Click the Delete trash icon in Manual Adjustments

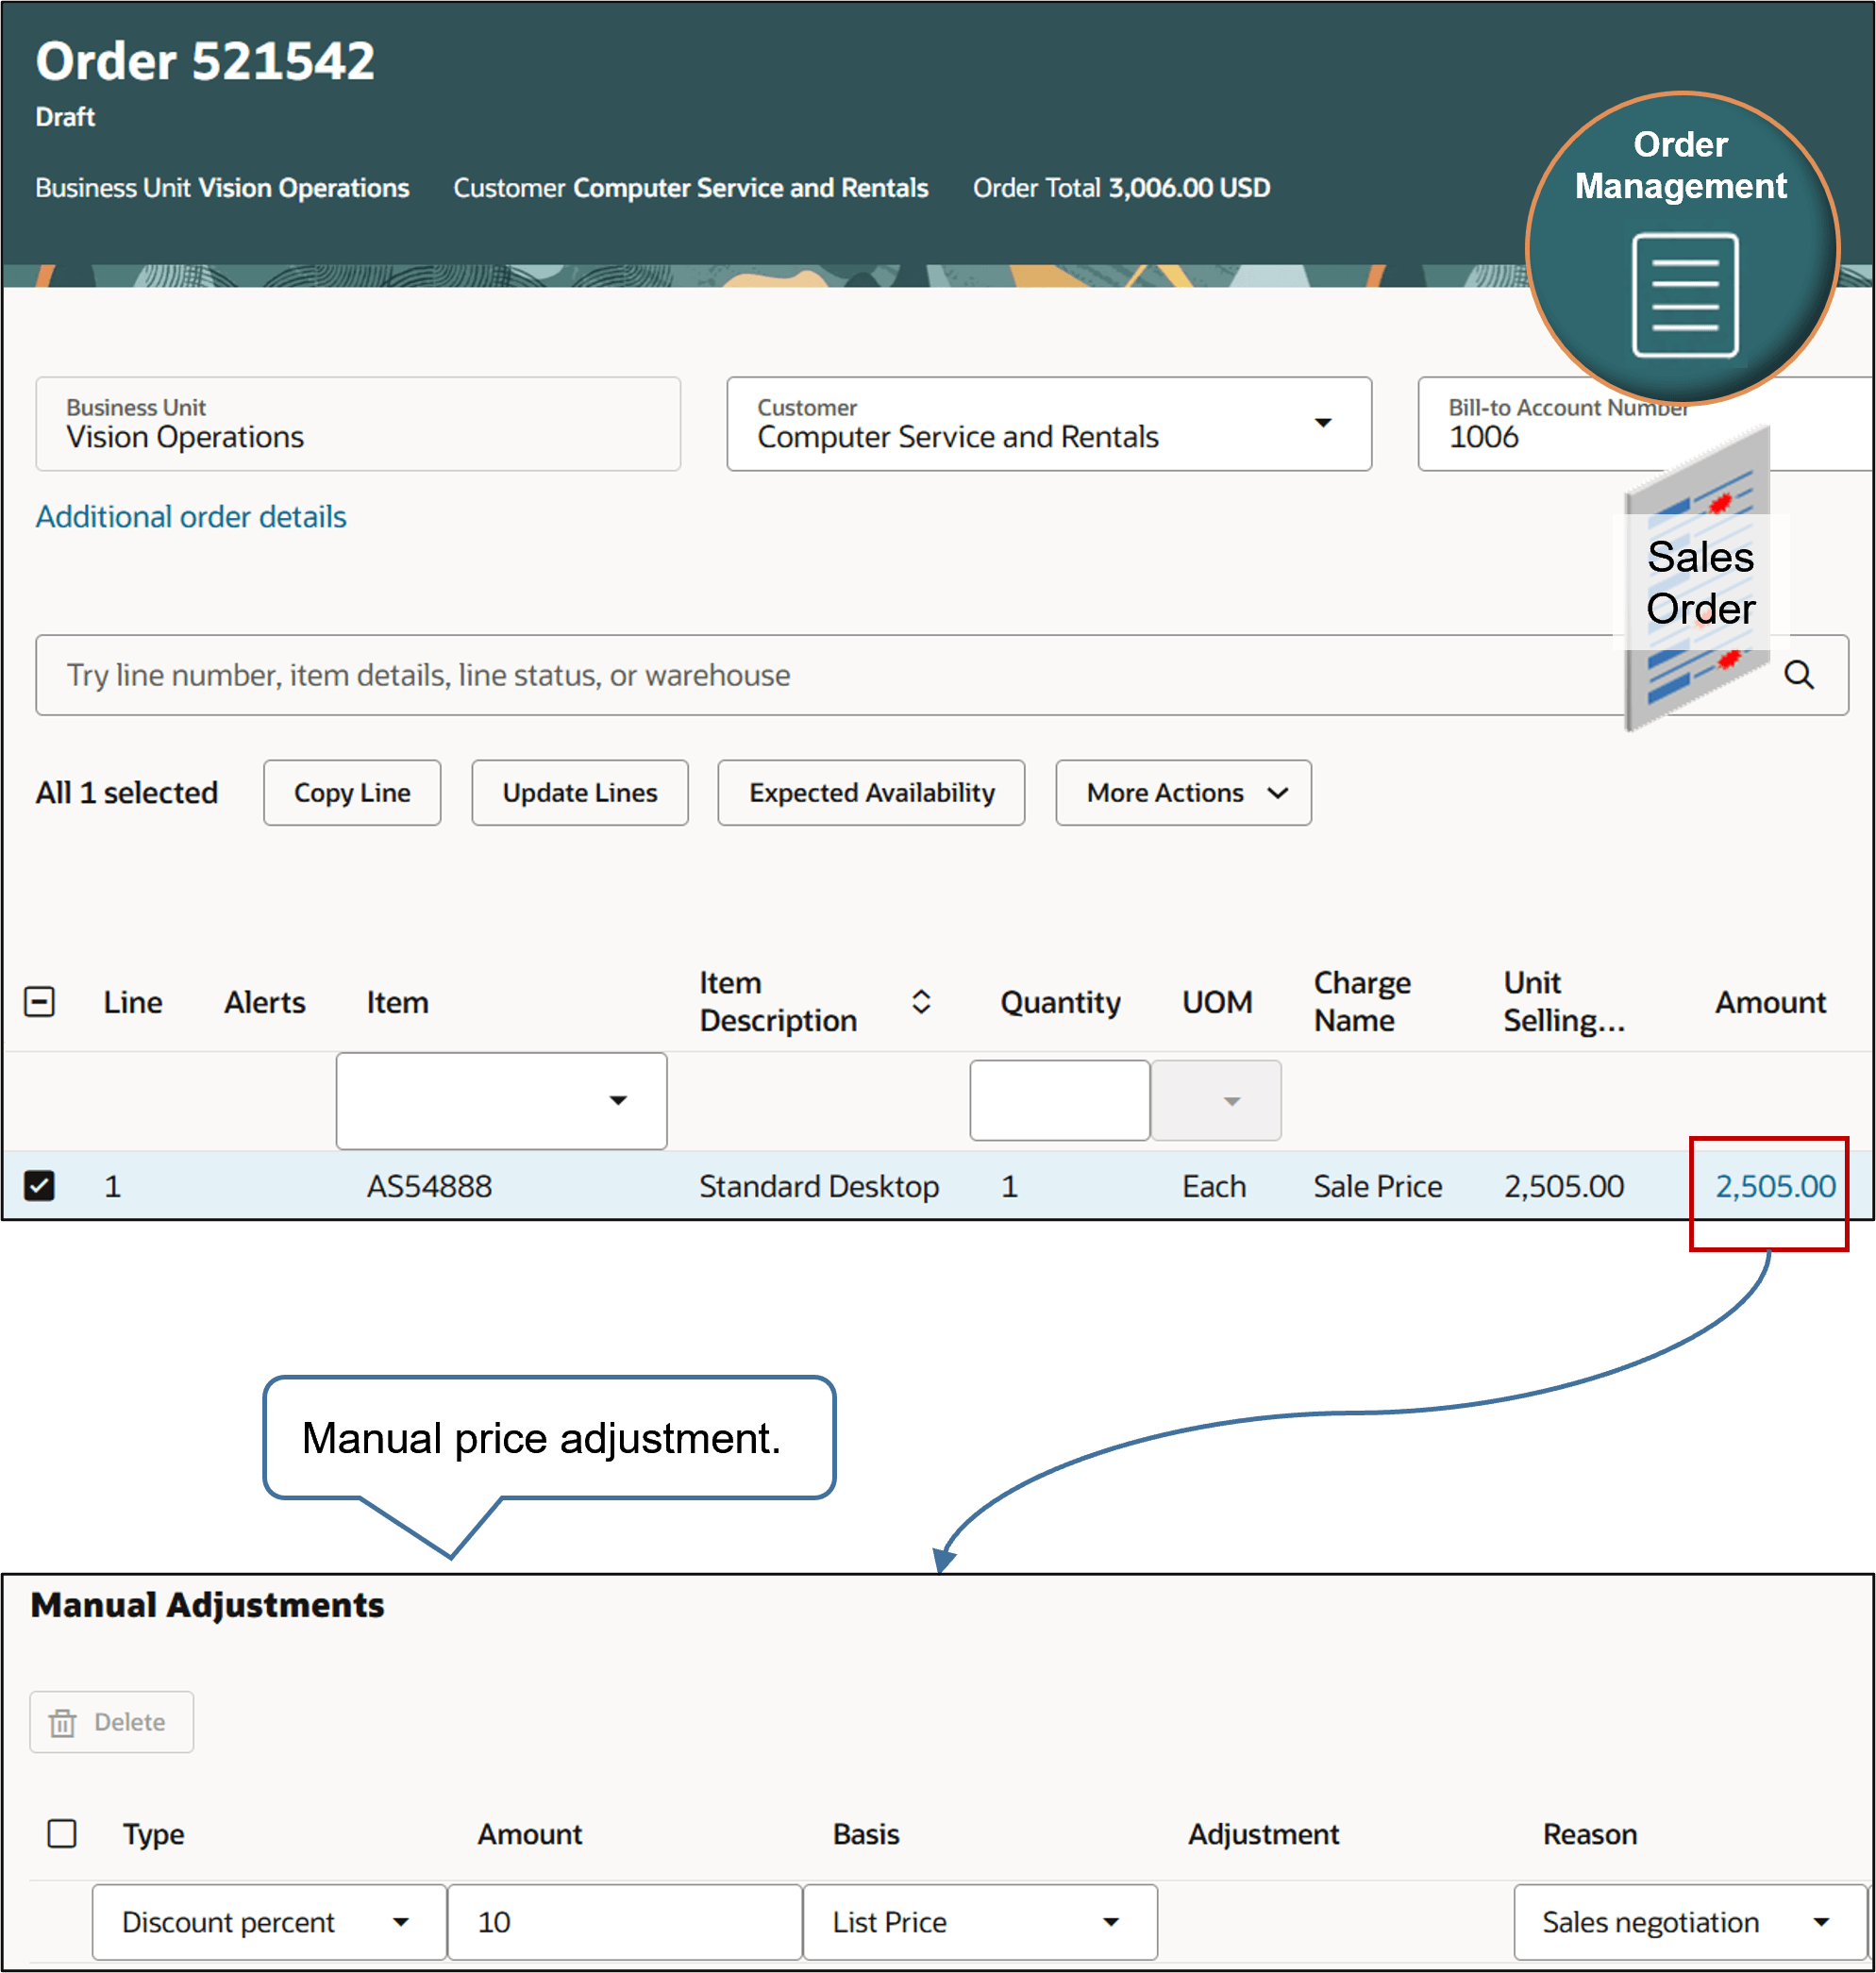tap(63, 1721)
